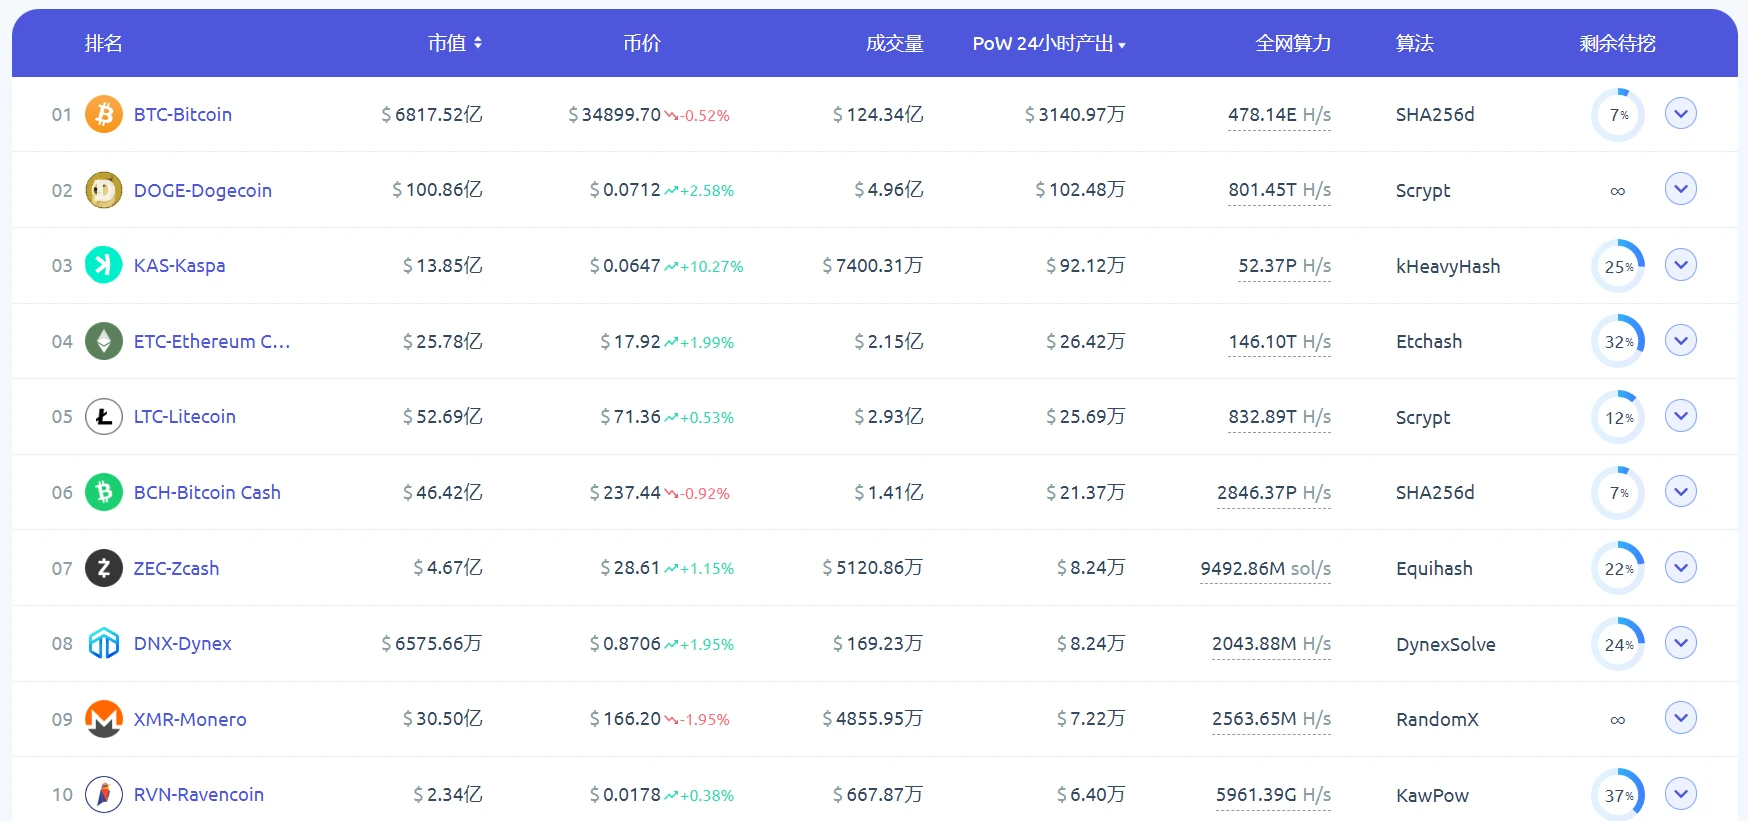Expand the BTC-Bitcoin row details
Viewport: 1748px width, 821px height.
pos(1681,113)
